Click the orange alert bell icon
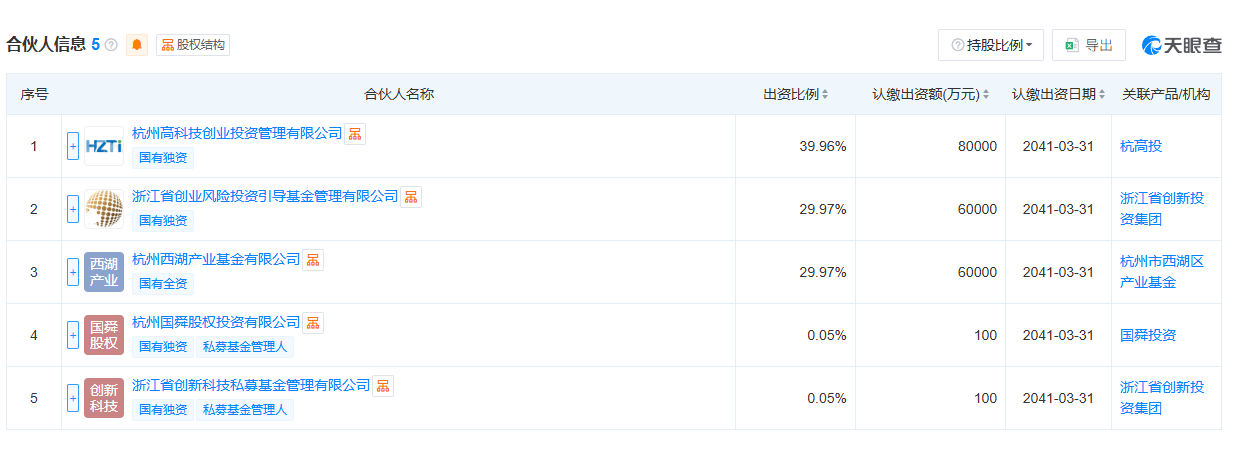 tap(137, 45)
